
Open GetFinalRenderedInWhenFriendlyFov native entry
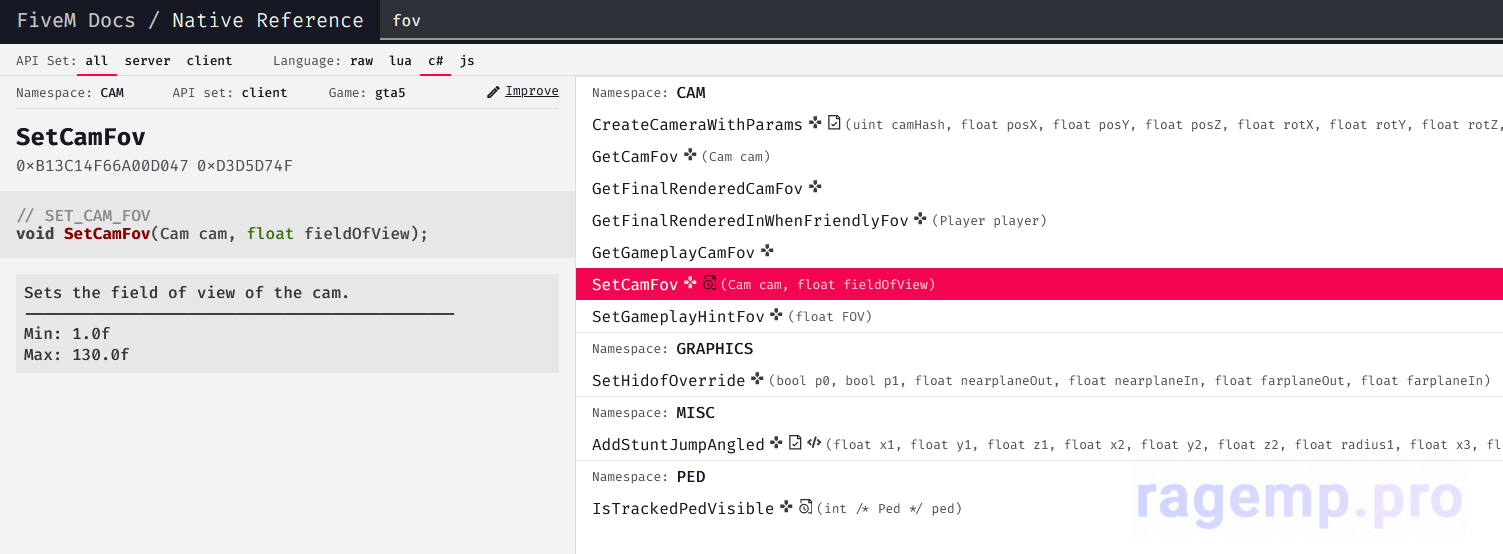click(750, 220)
